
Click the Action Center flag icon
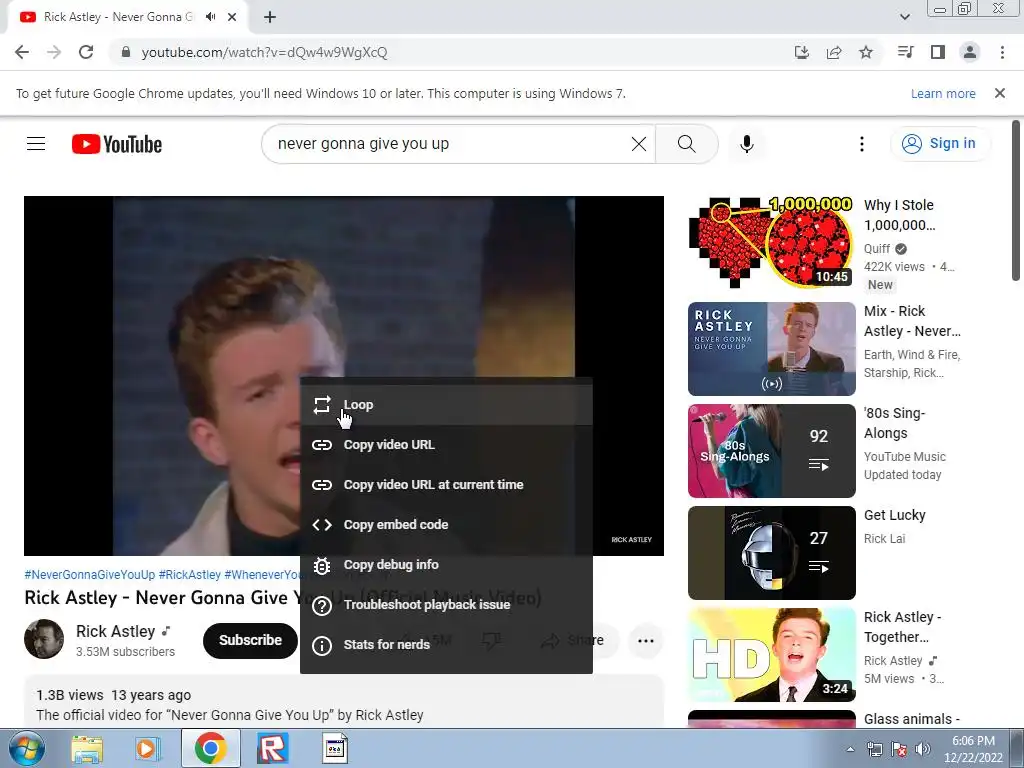tap(899, 749)
